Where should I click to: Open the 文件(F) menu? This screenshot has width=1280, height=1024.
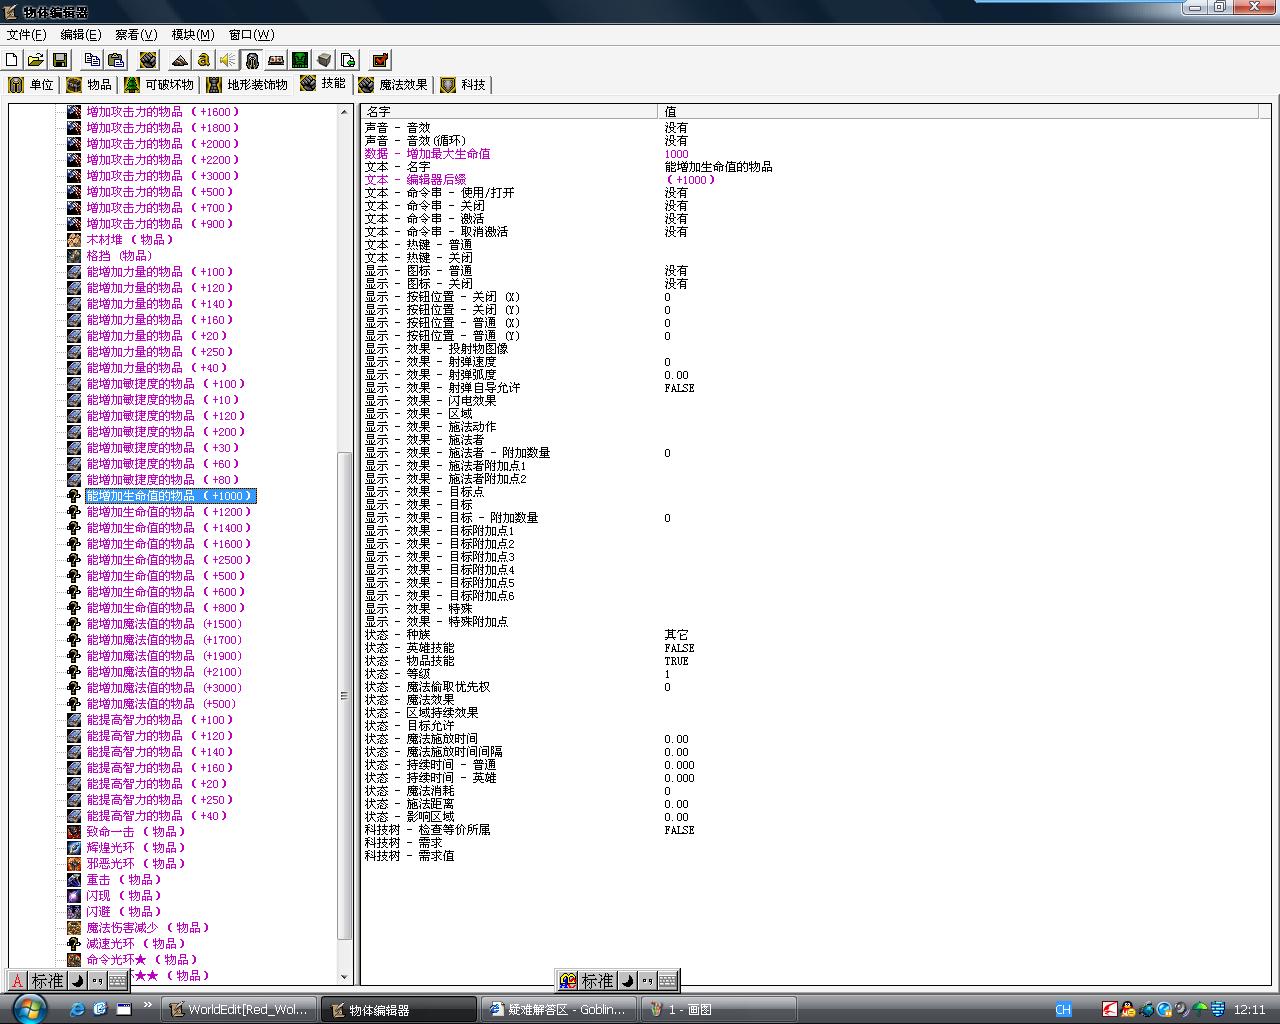tap(26, 35)
